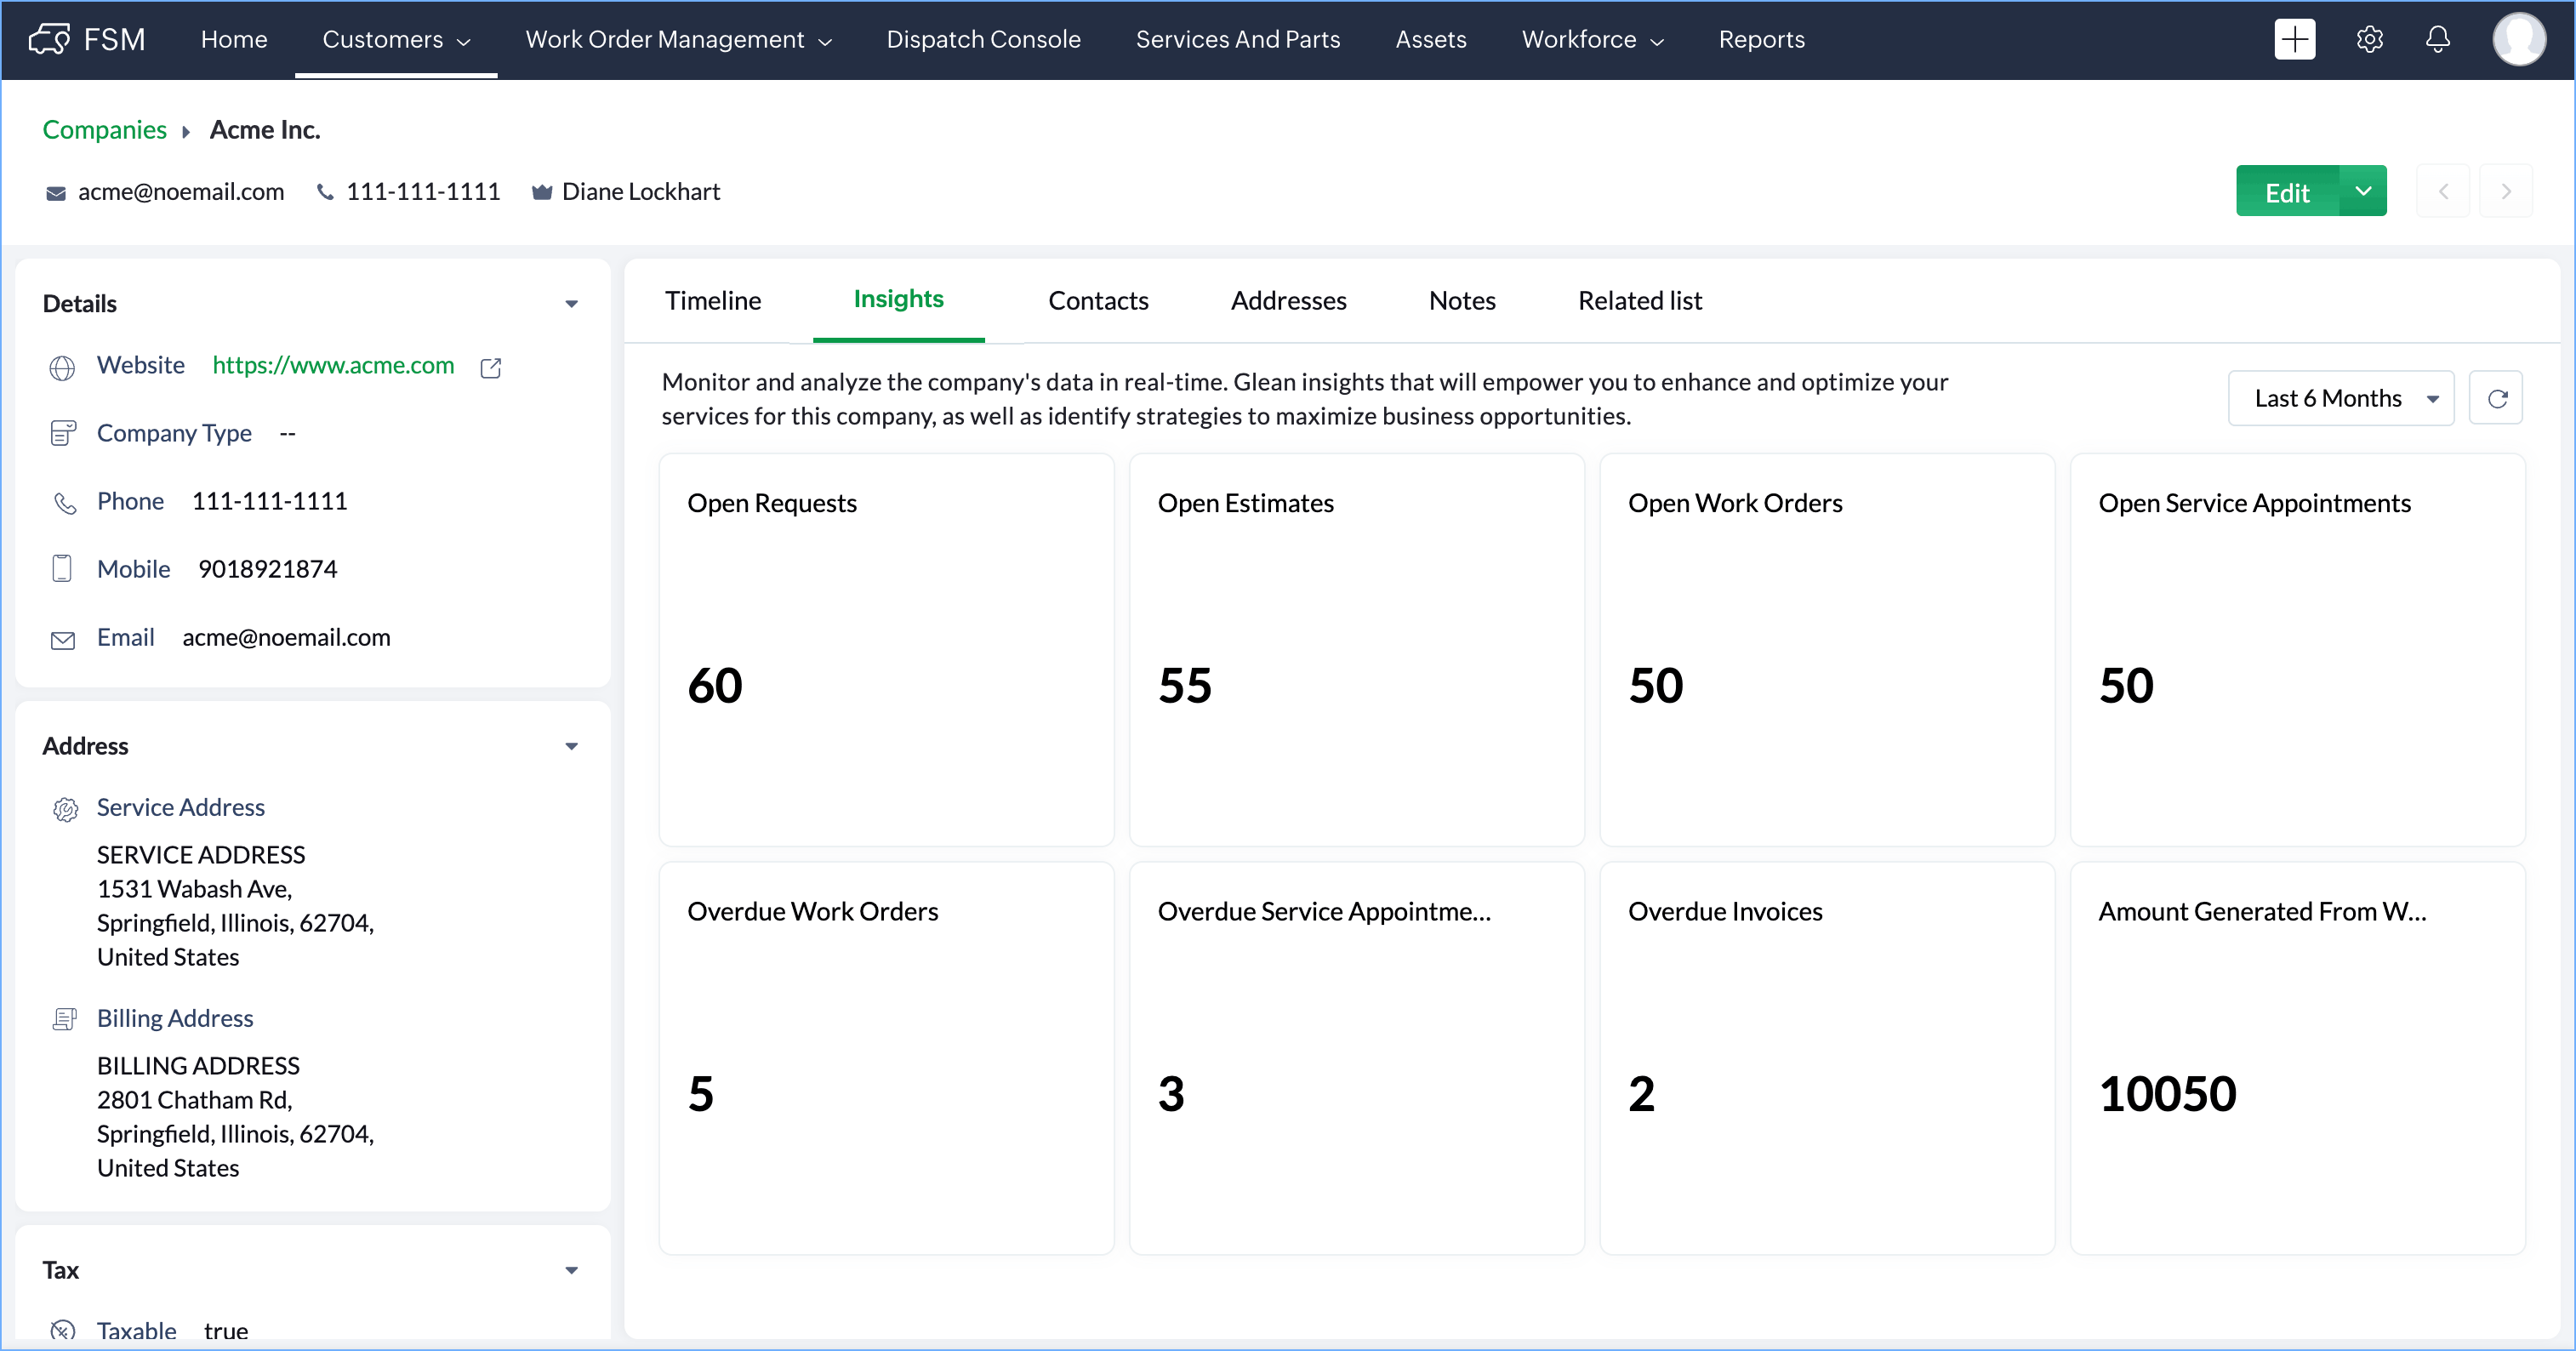Switch to the Timeline tab
Viewport: 2576px width, 1351px height.
(x=712, y=300)
